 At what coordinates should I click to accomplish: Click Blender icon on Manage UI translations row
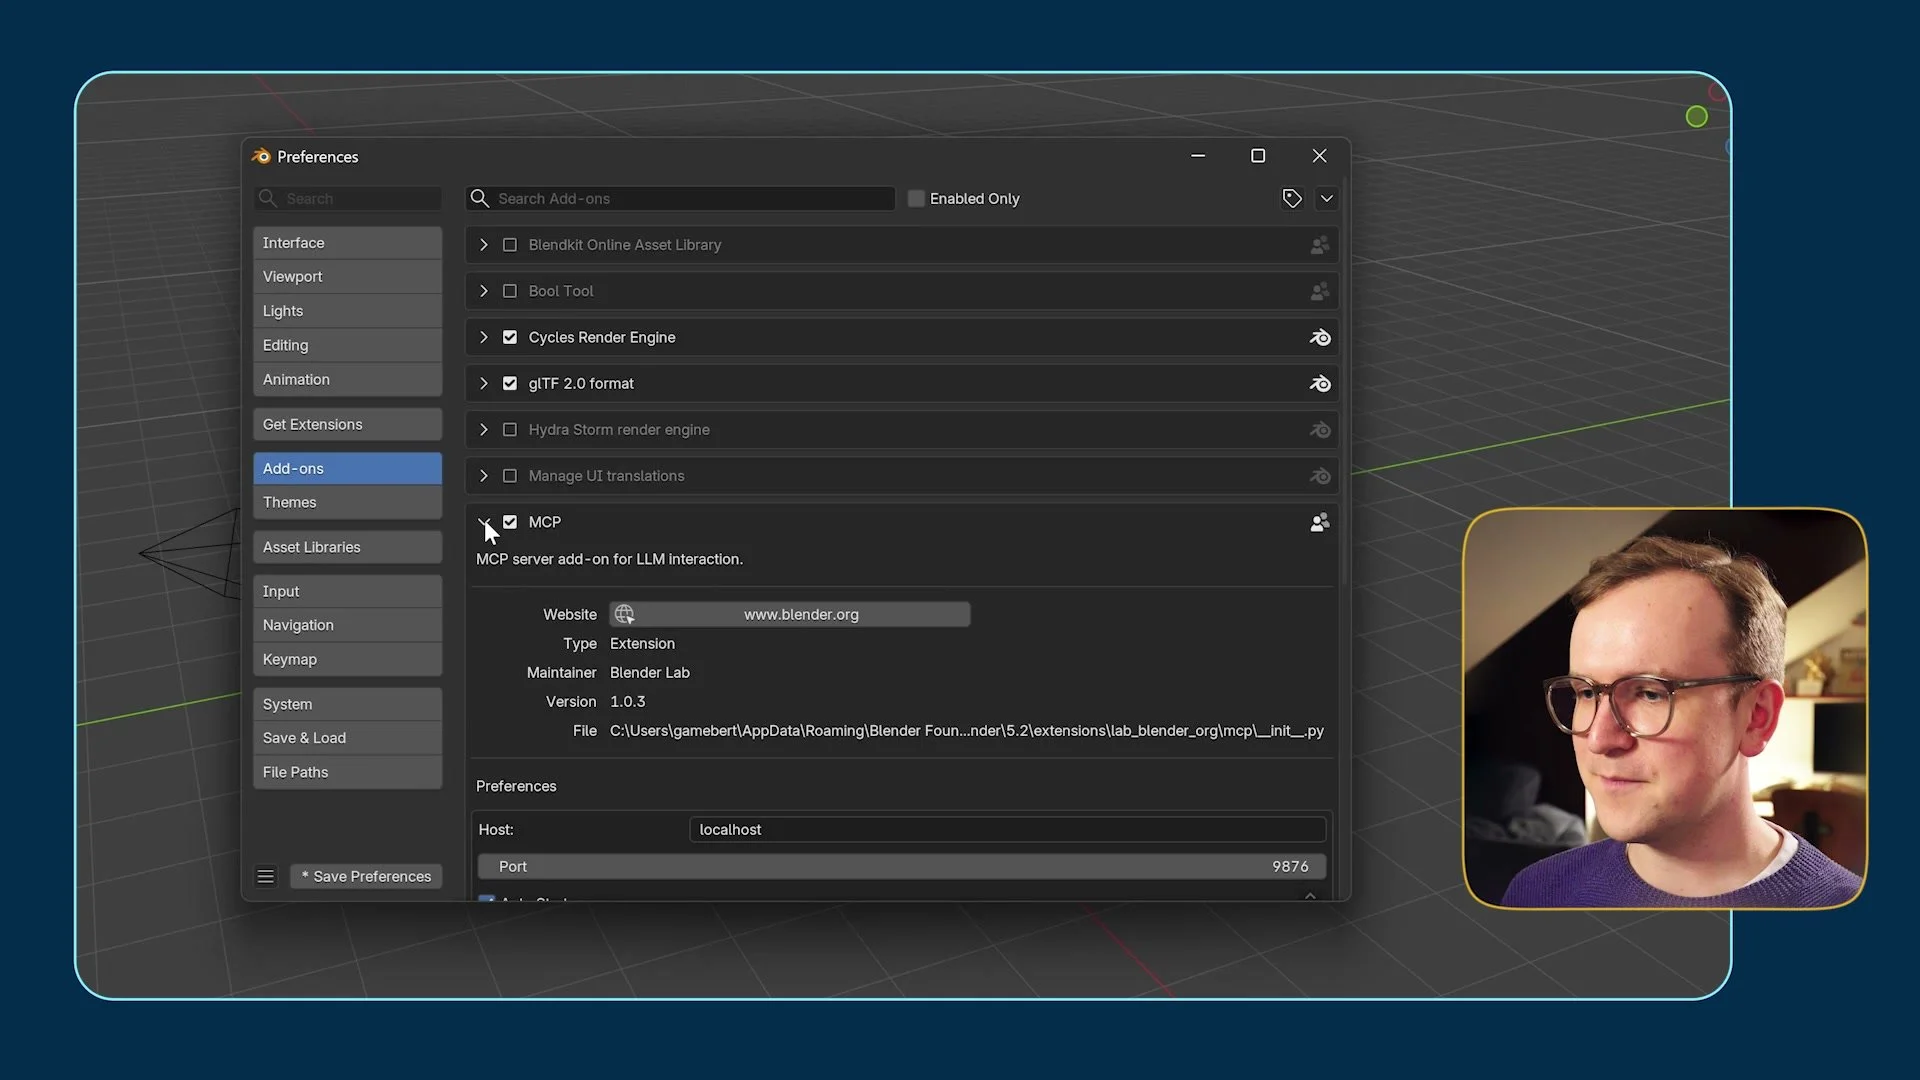(1320, 476)
